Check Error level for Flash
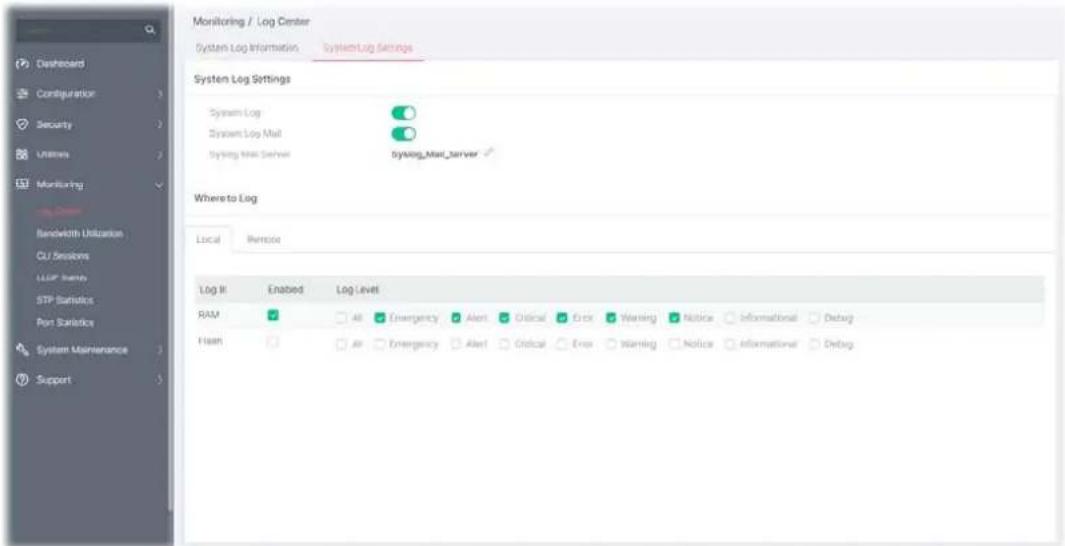The width and height of the screenshot is (1065, 546). 562,344
